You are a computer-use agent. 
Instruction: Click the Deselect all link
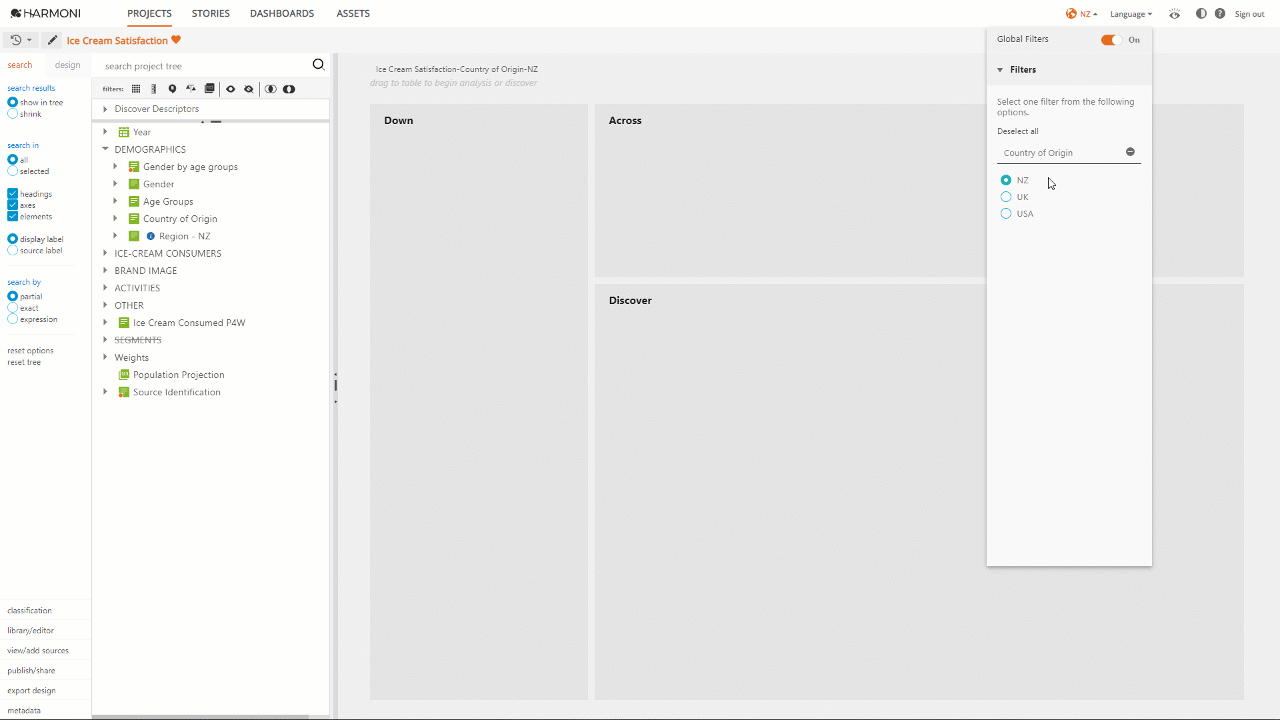(1017, 131)
